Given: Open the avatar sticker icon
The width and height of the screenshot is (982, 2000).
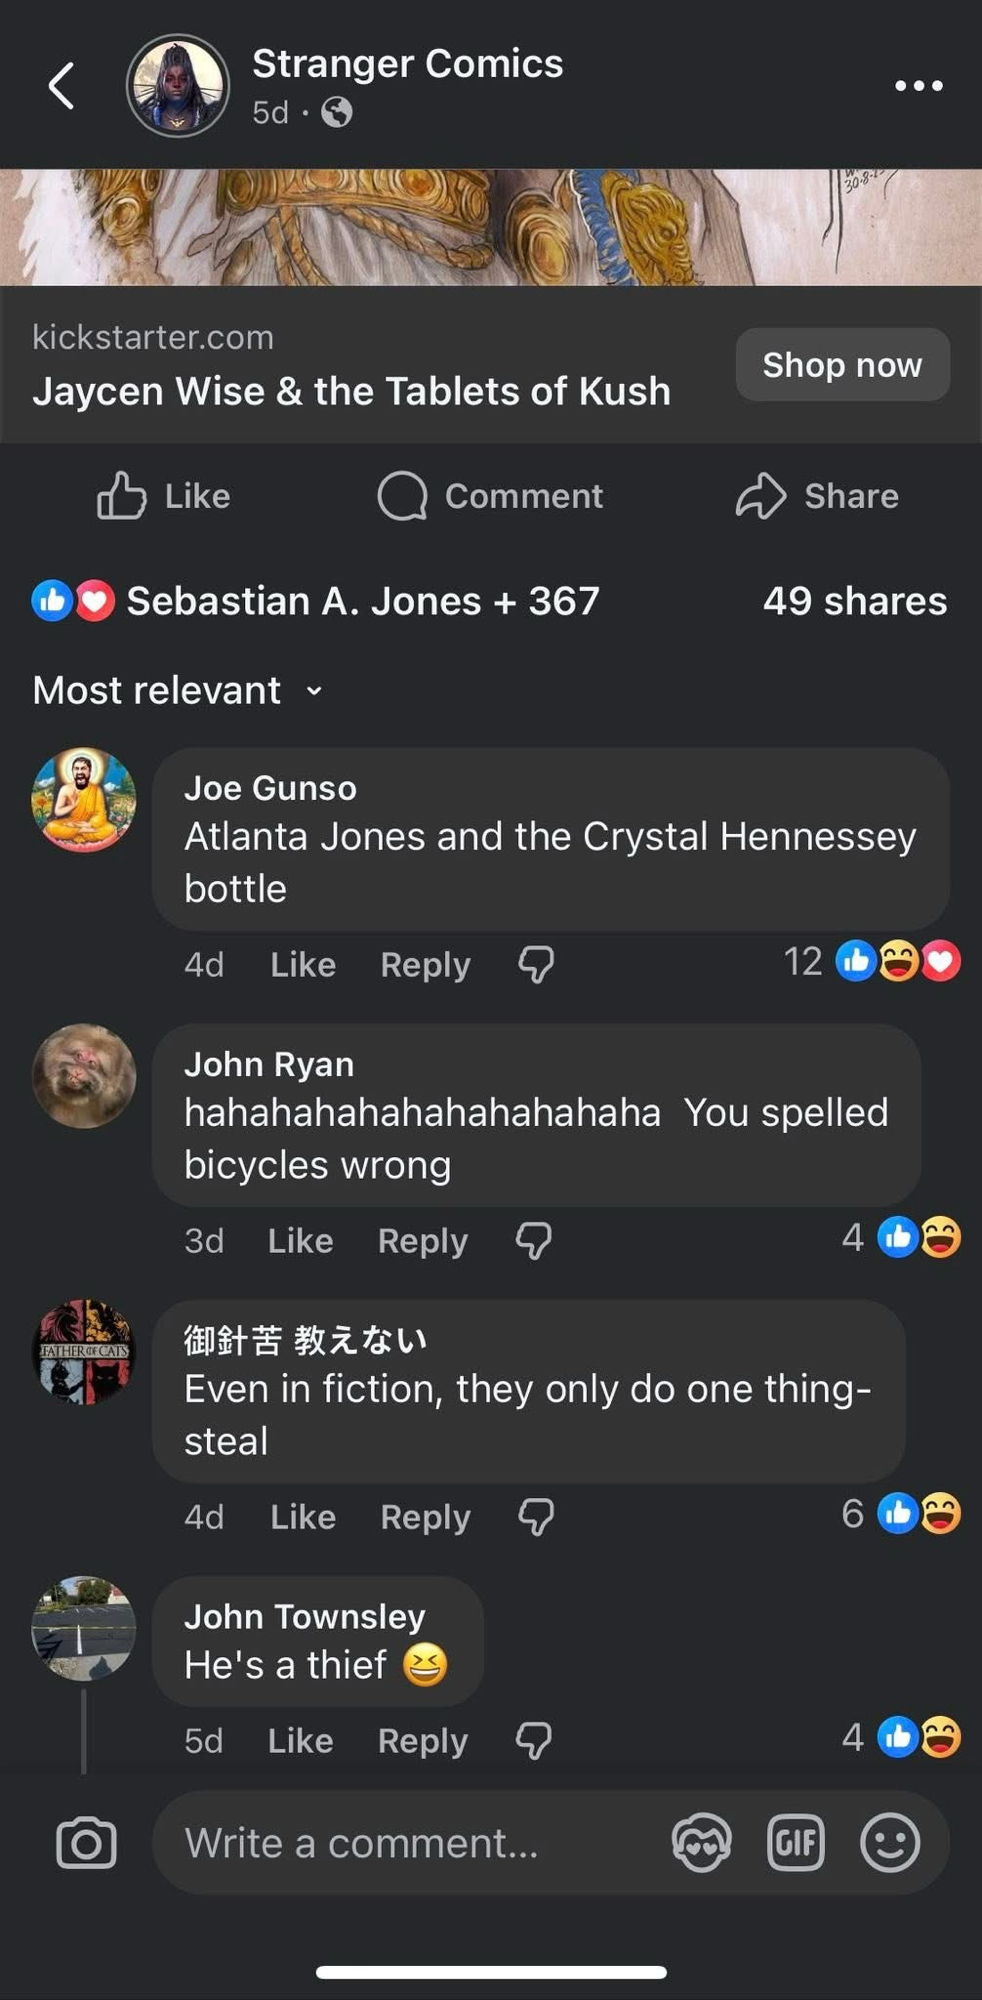Looking at the screenshot, I should (701, 1842).
